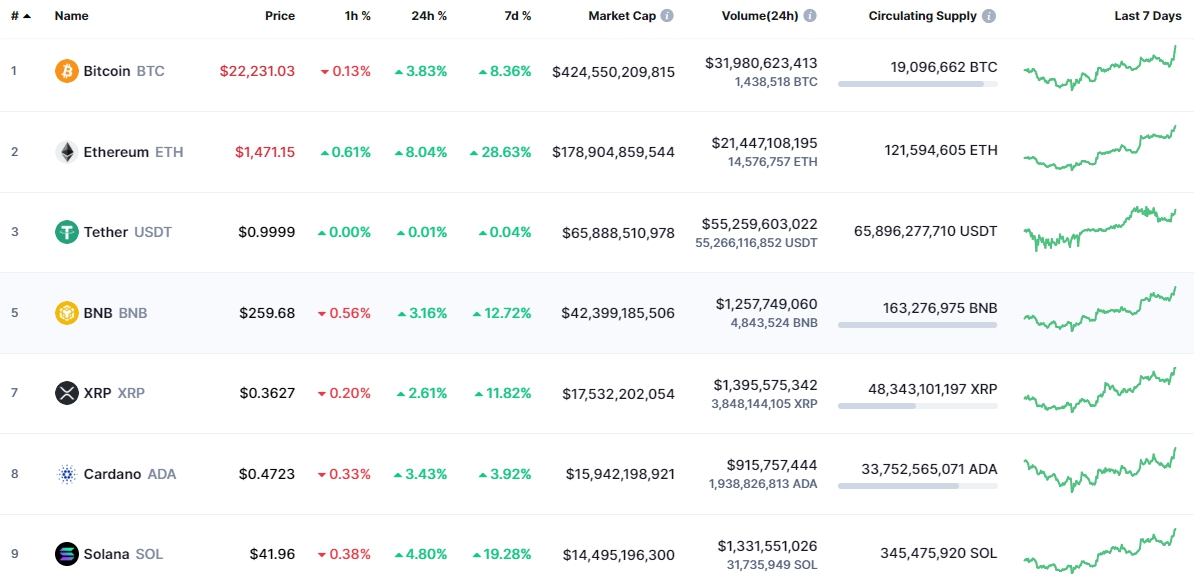Viewport: 1194px width, 588px height.
Task: Sort table by Price column
Action: pos(279,16)
